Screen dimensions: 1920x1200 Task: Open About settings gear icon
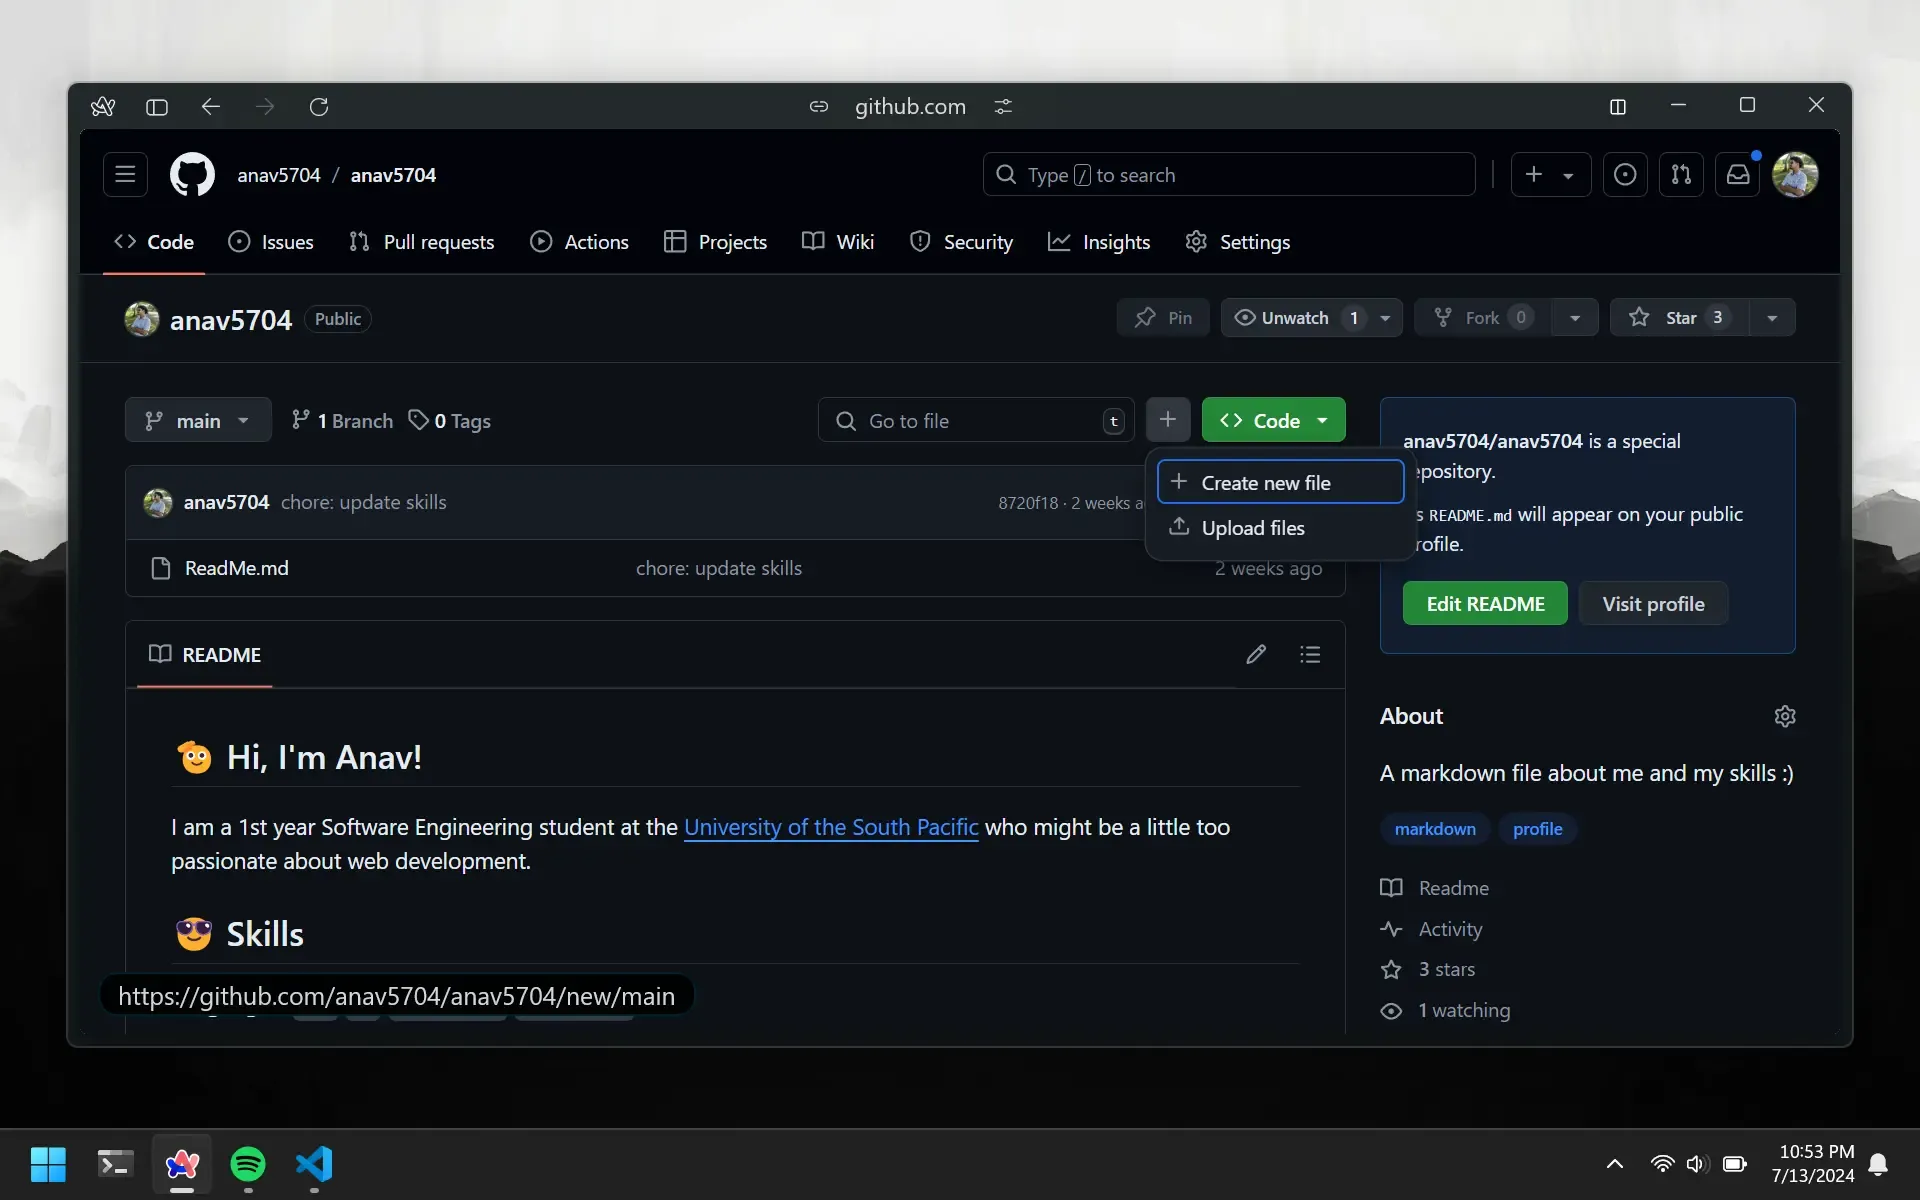[1785, 717]
